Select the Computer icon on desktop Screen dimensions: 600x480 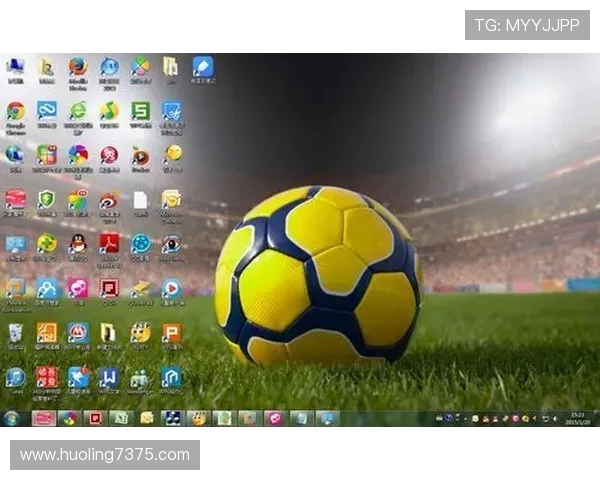[15, 68]
